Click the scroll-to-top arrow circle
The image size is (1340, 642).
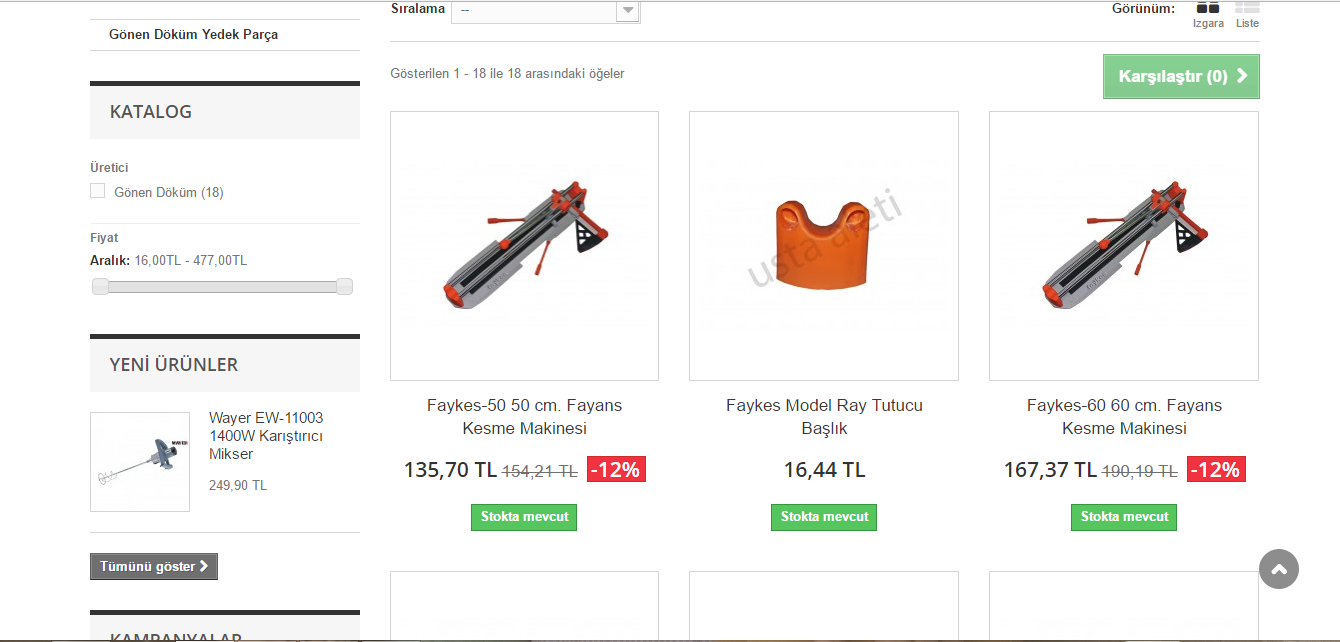coord(1279,569)
